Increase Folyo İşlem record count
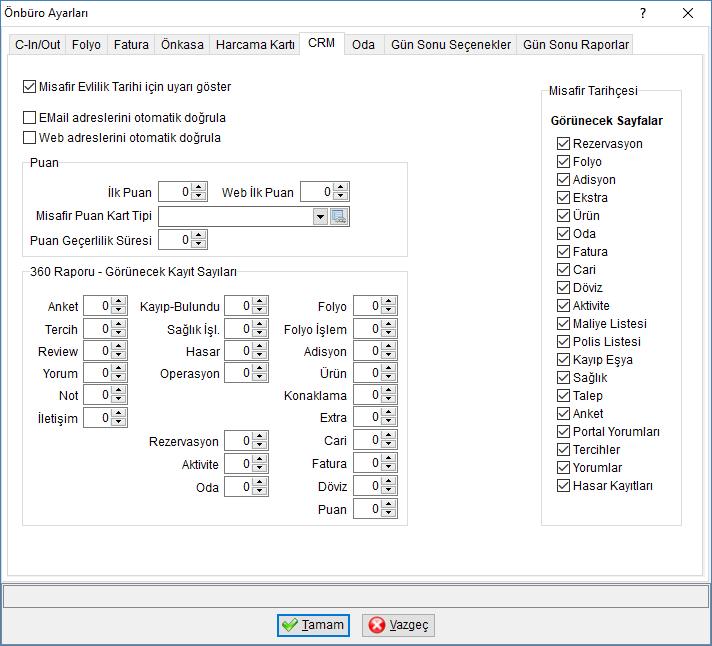 388,324
